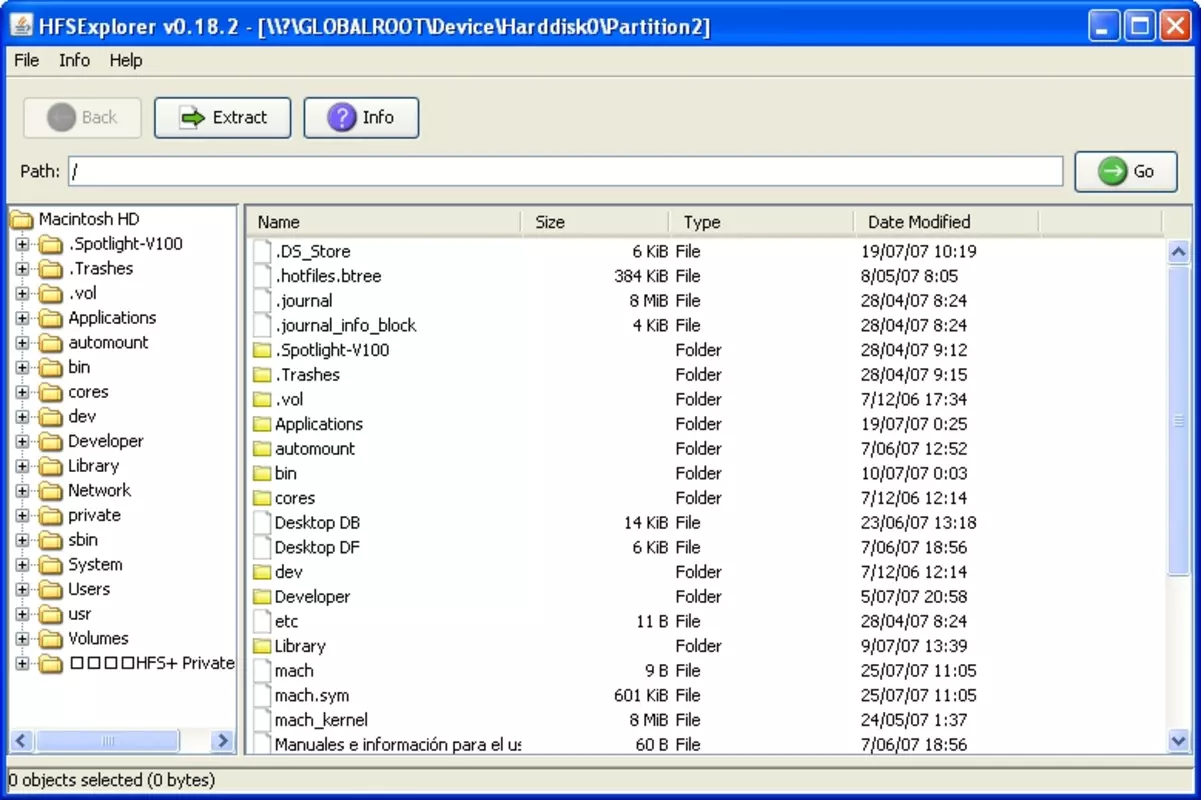Screen dimensions: 1201x800
Task: Expand the .vol tree node
Action: pos(23,294)
